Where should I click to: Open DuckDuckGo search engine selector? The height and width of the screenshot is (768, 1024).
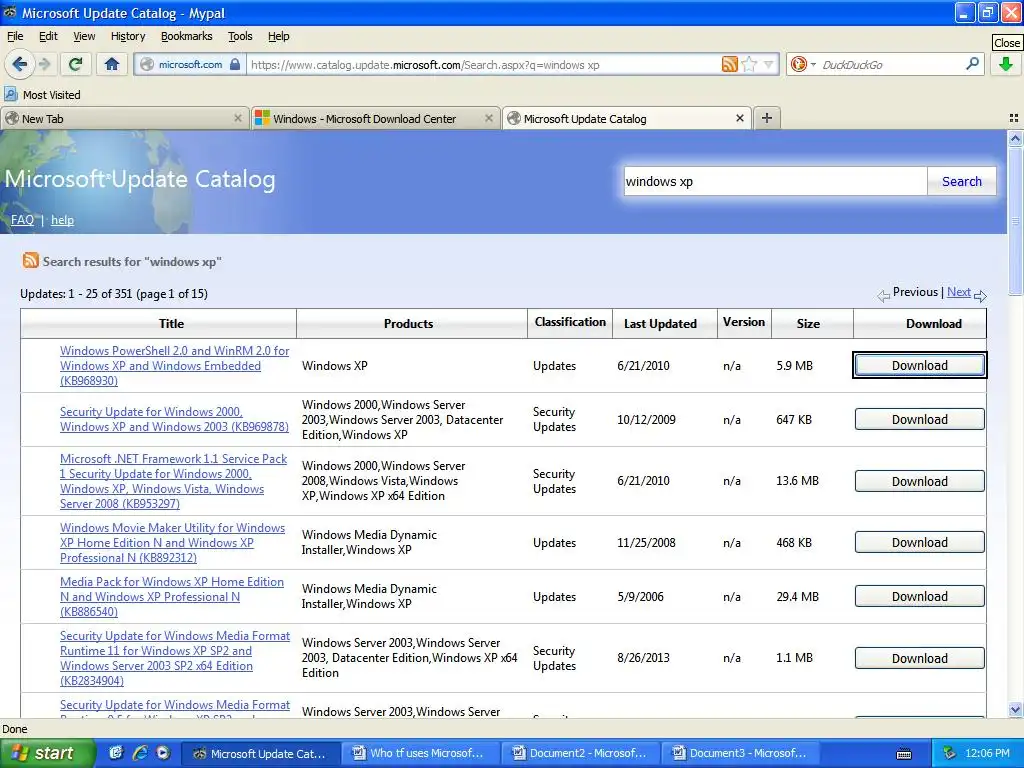pyautogui.click(x=803, y=64)
